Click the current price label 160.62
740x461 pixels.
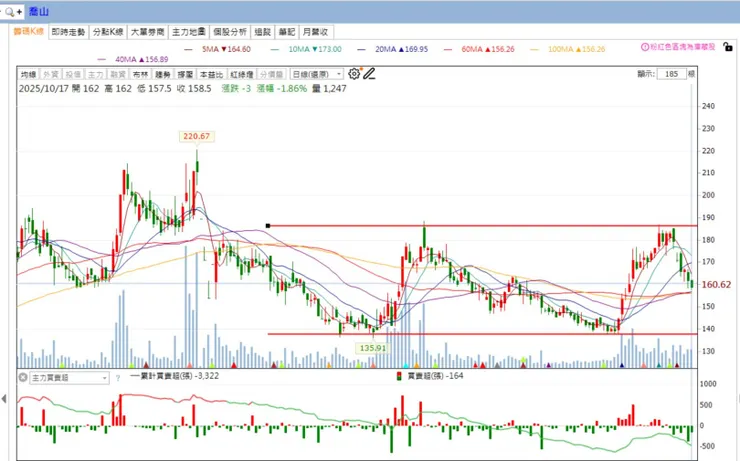(716, 285)
